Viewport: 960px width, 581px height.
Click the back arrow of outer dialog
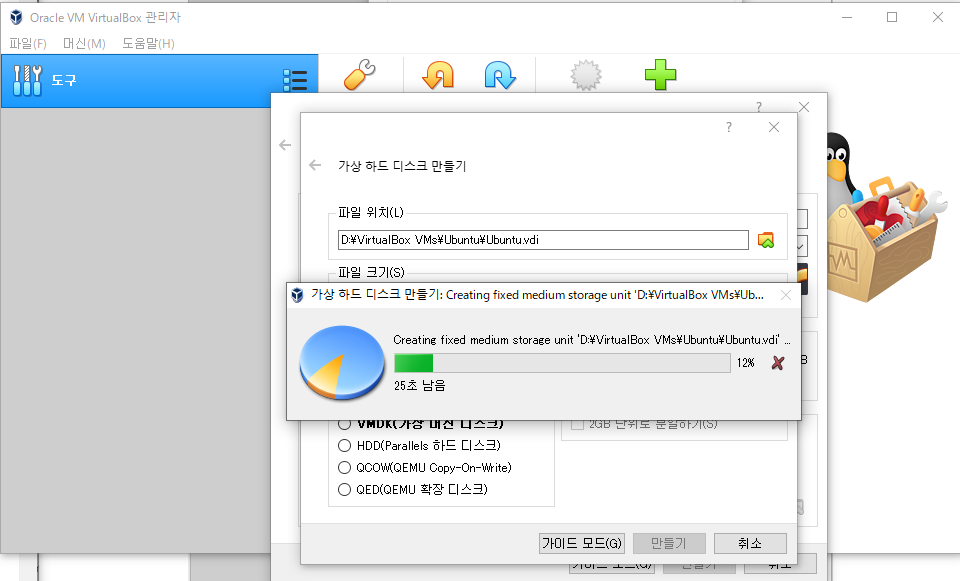coord(285,145)
